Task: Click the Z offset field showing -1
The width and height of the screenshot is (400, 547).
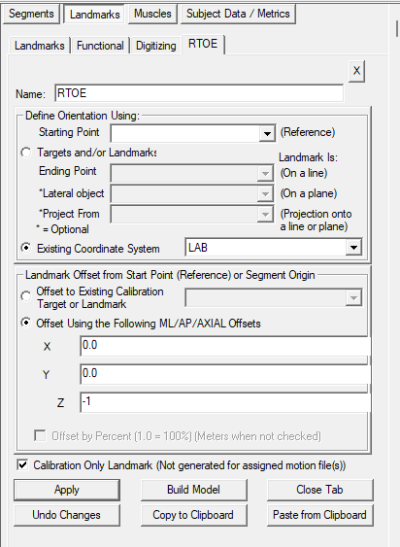Action: pos(225,402)
